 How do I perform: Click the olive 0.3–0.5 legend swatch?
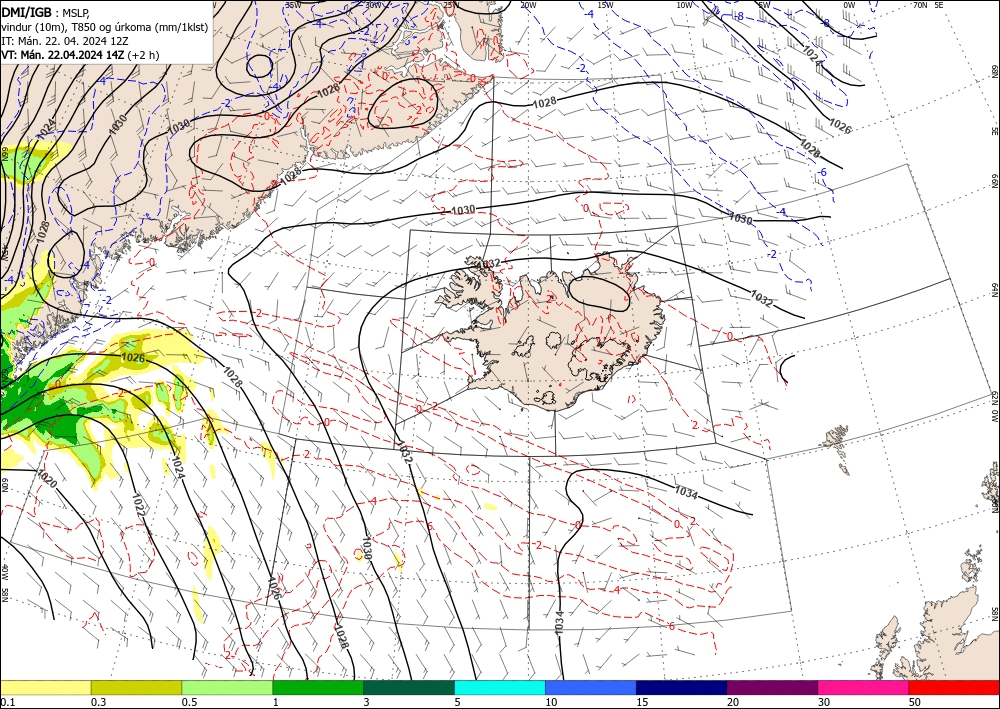pyautogui.click(x=136, y=687)
